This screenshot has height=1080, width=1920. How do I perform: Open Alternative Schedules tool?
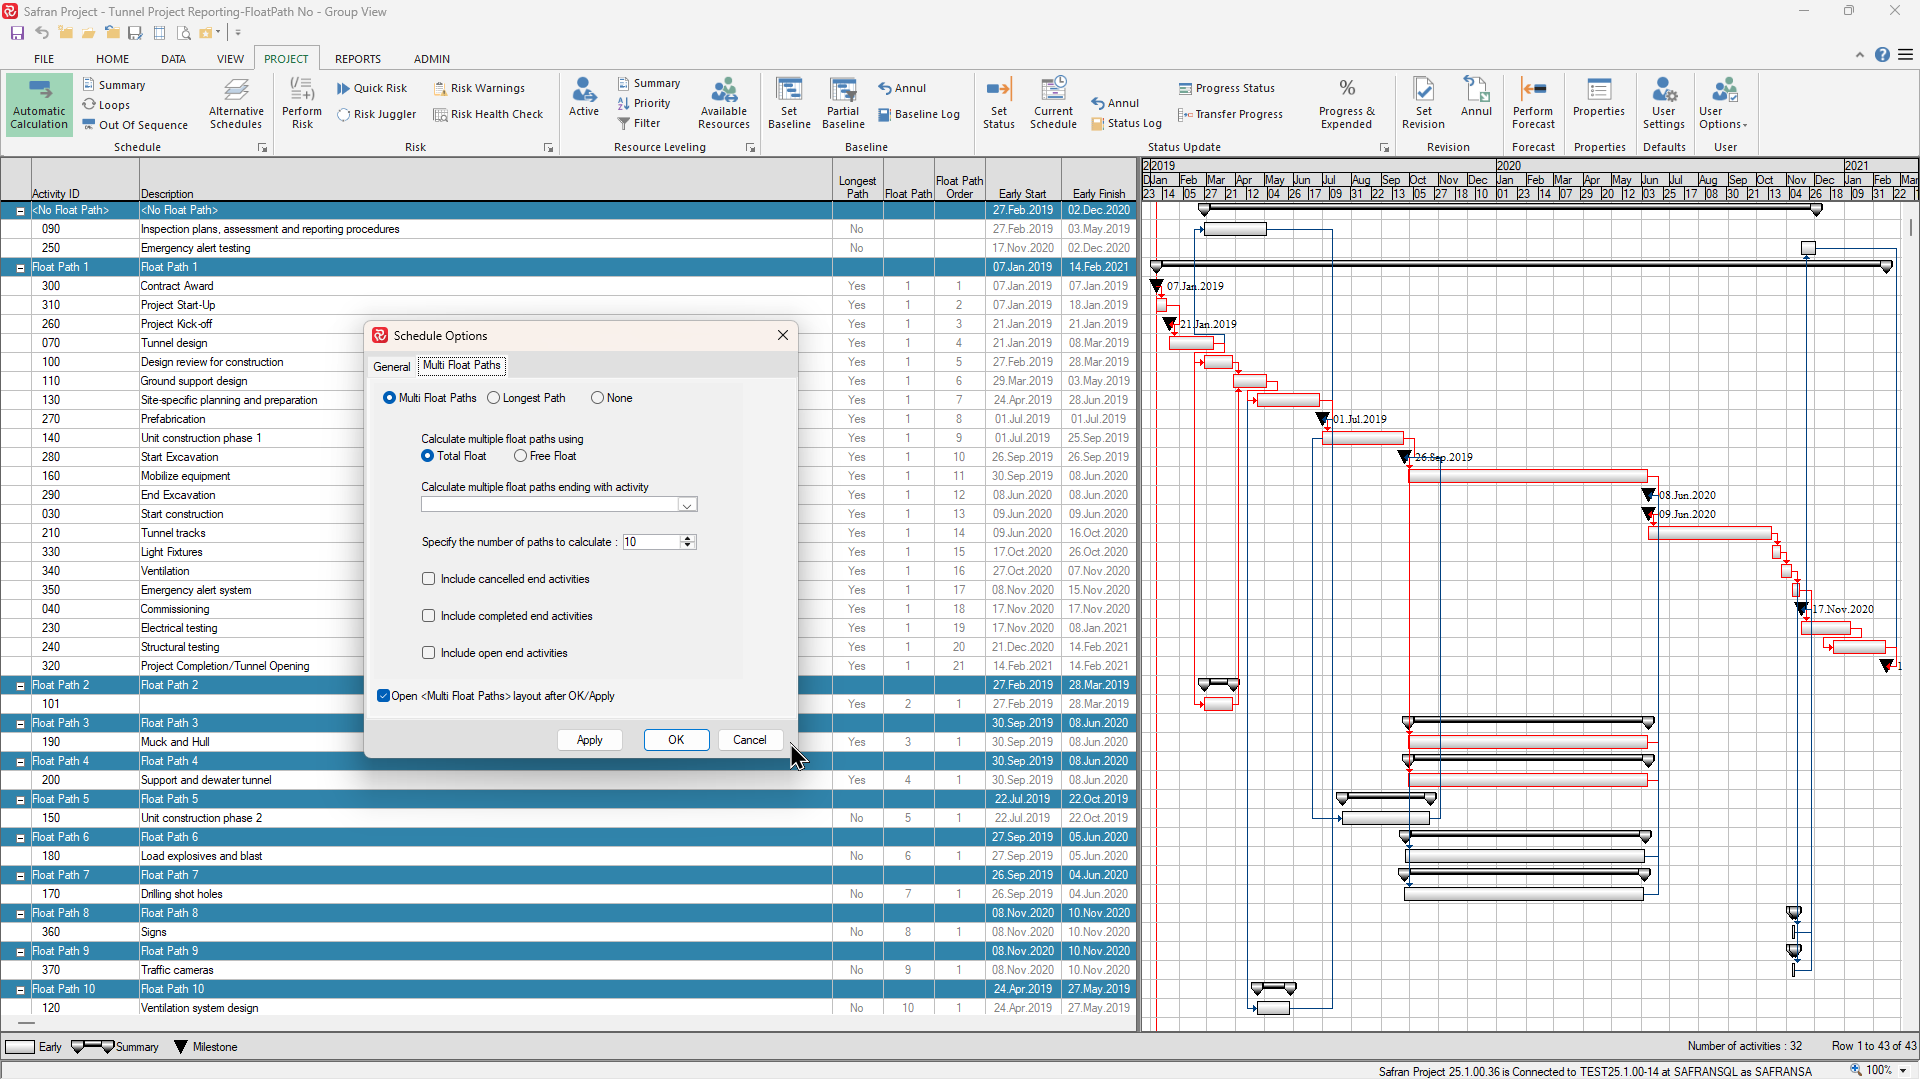(x=236, y=104)
